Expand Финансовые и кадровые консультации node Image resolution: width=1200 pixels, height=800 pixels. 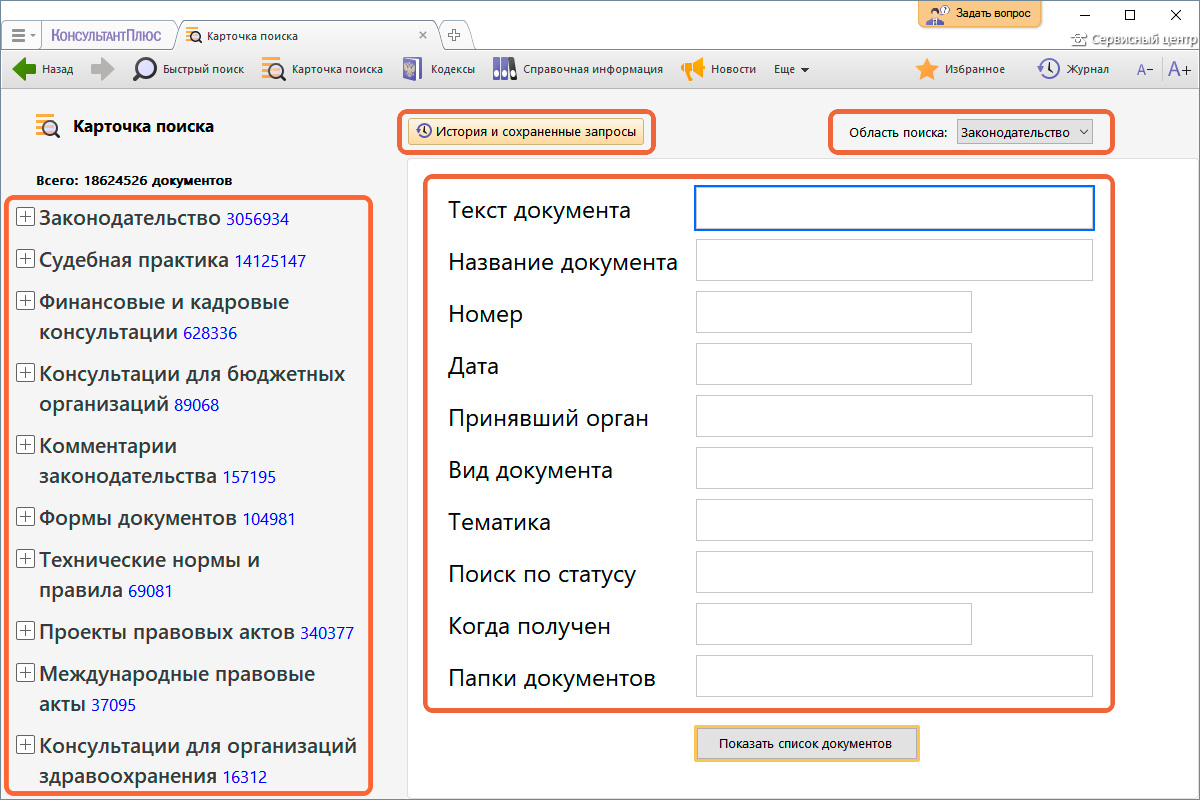point(26,300)
